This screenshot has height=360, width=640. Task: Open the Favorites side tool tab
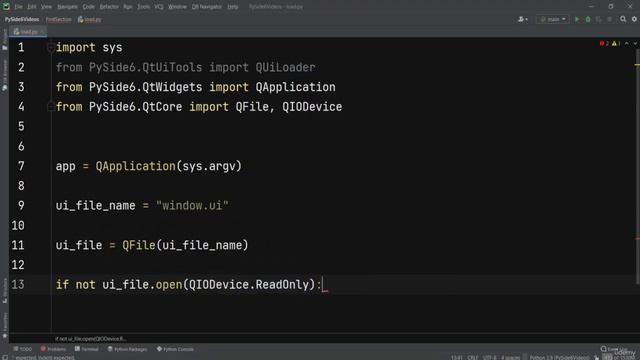pyautogui.click(x=4, y=325)
